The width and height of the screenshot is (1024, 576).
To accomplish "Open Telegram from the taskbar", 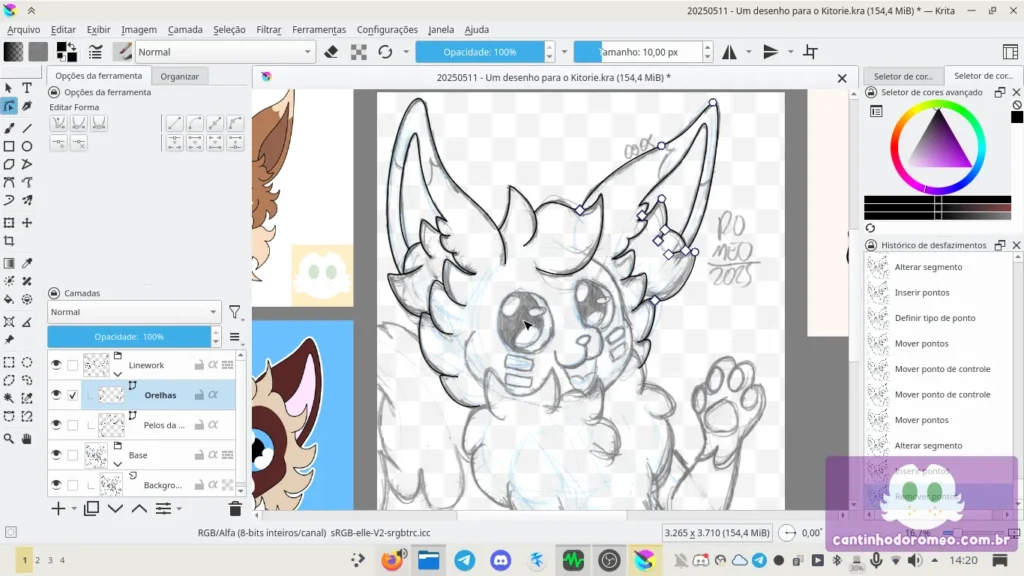I will tap(465, 560).
